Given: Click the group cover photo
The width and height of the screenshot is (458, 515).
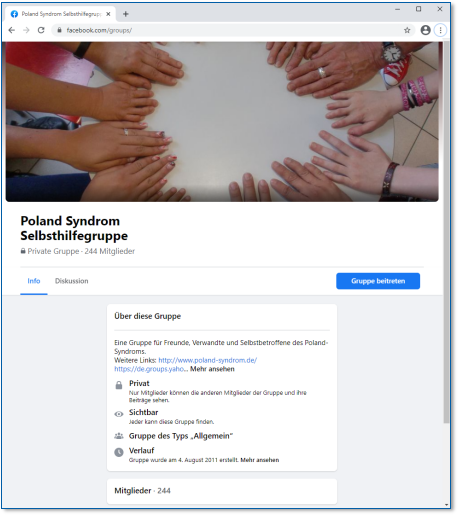Looking at the screenshot, I should [x=222, y=122].
